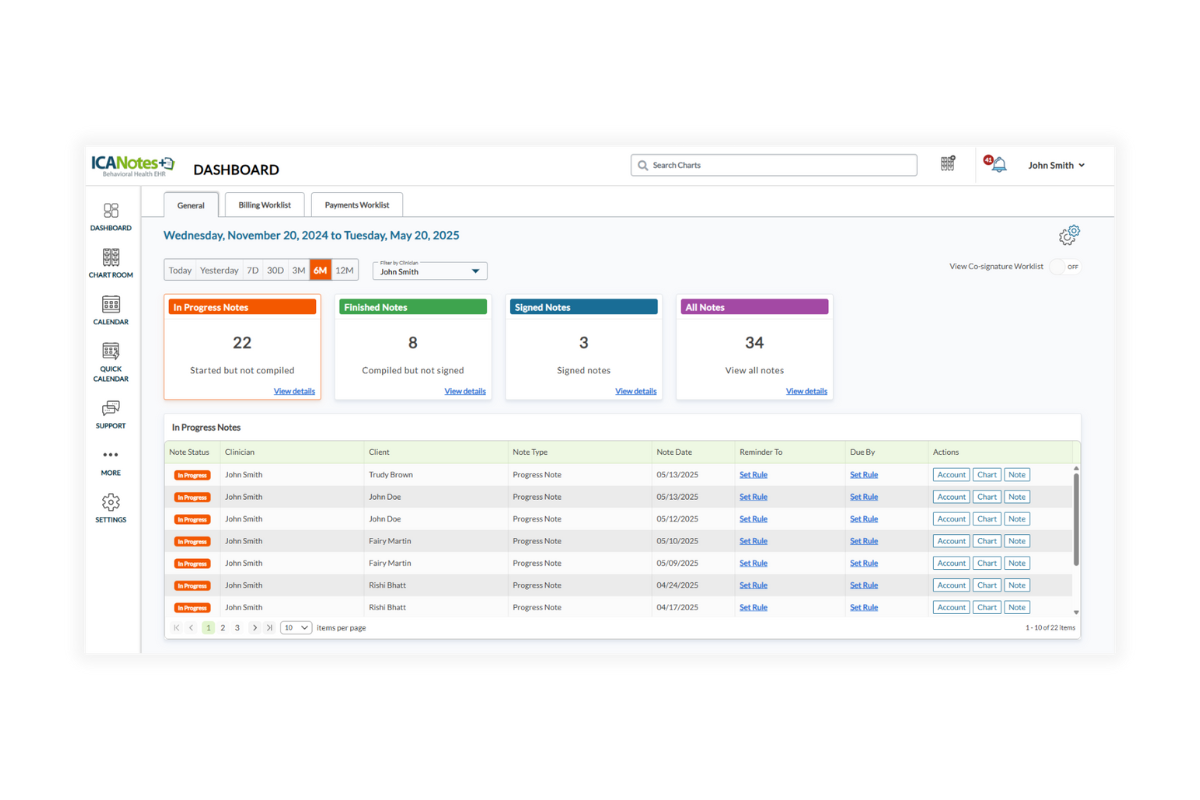Open the dashboard configuration gear icon
1200x800 pixels.
click(x=1070, y=235)
